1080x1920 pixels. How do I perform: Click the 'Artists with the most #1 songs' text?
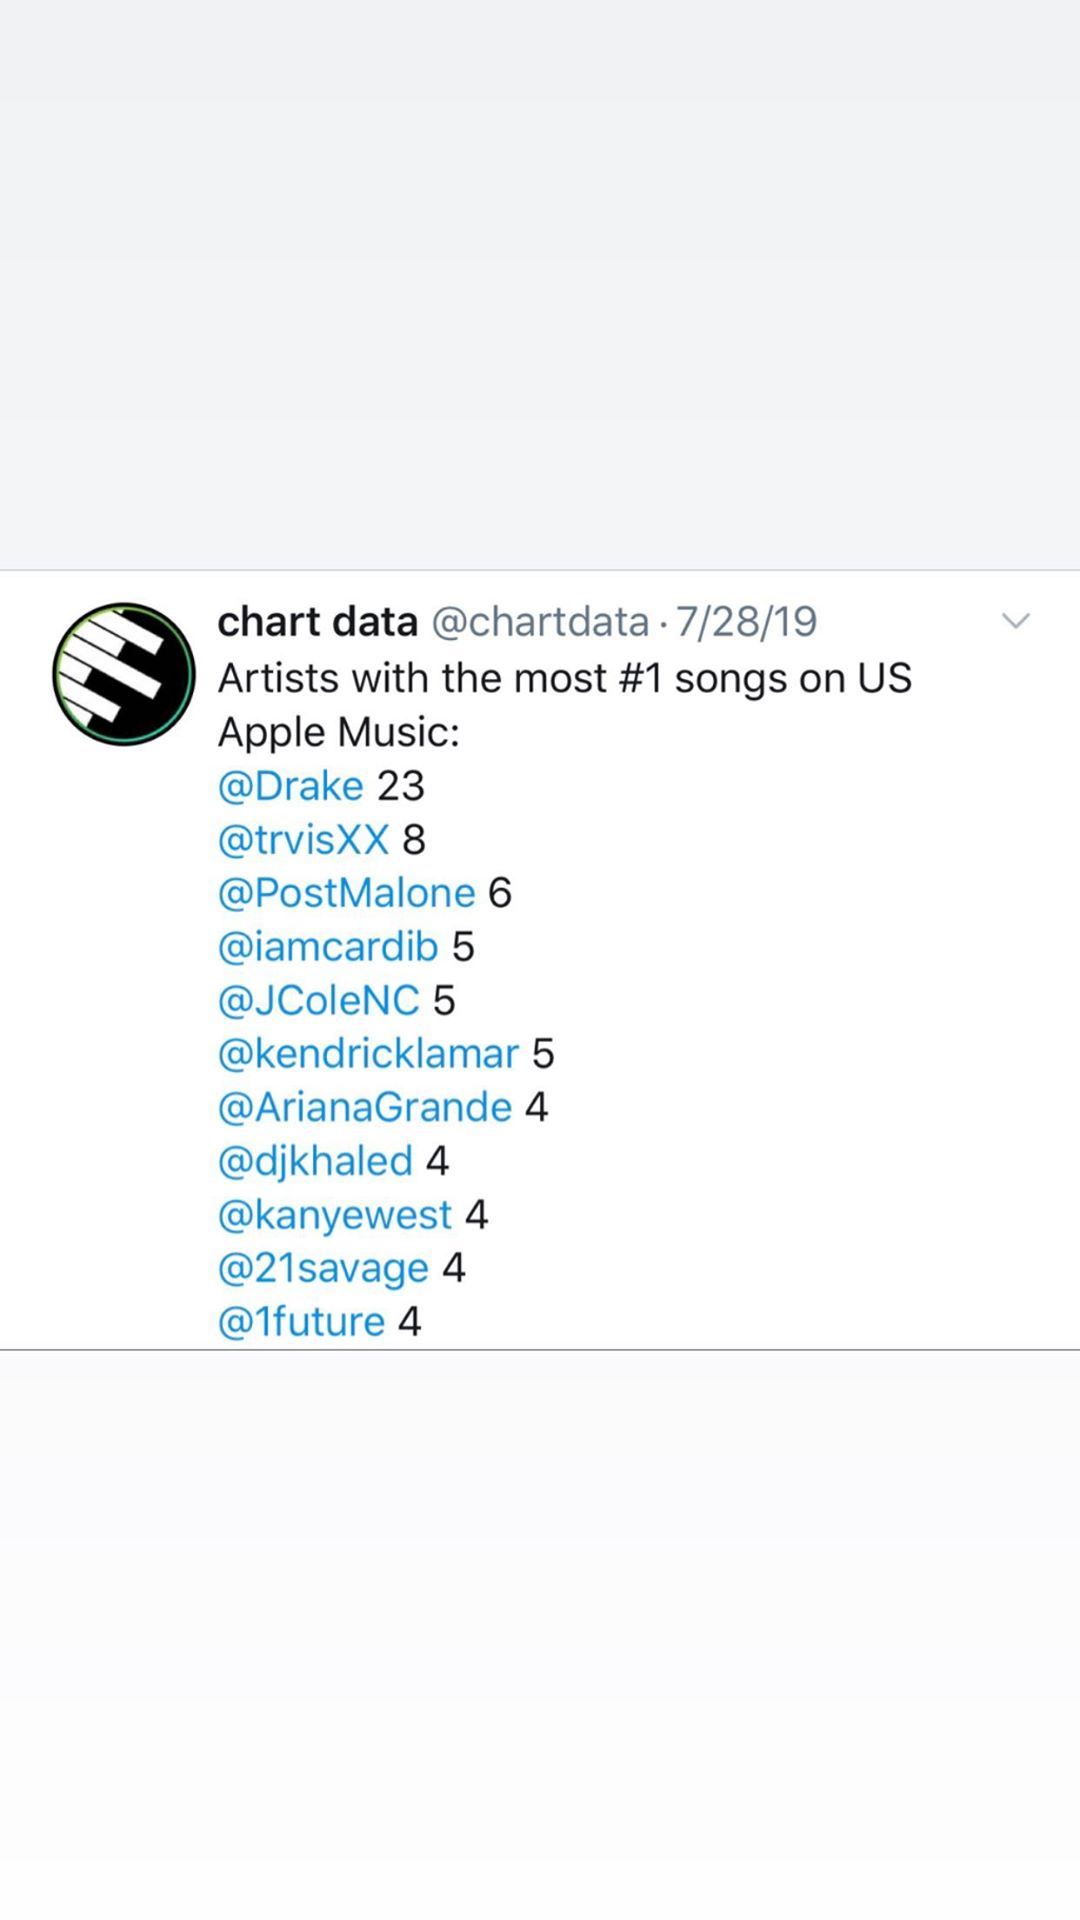pyautogui.click(x=565, y=678)
